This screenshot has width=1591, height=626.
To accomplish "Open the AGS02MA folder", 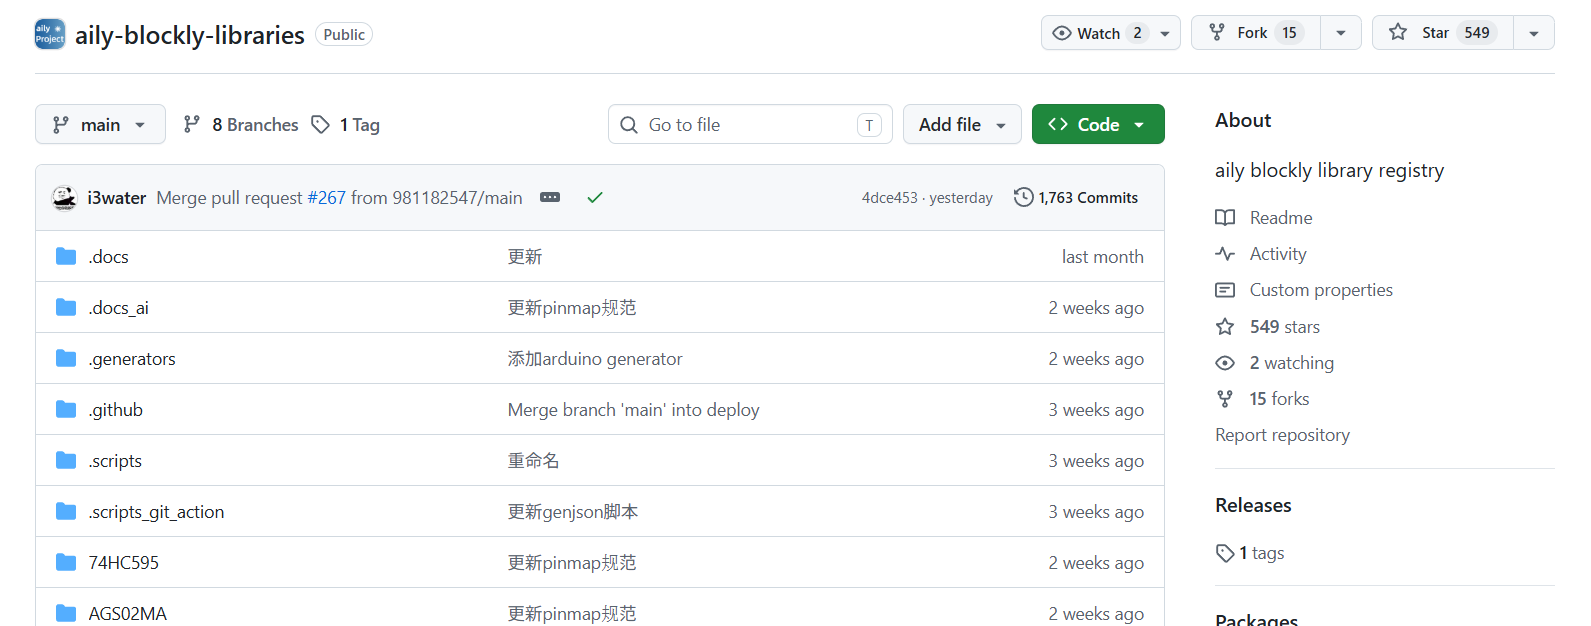I will (128, 614).
